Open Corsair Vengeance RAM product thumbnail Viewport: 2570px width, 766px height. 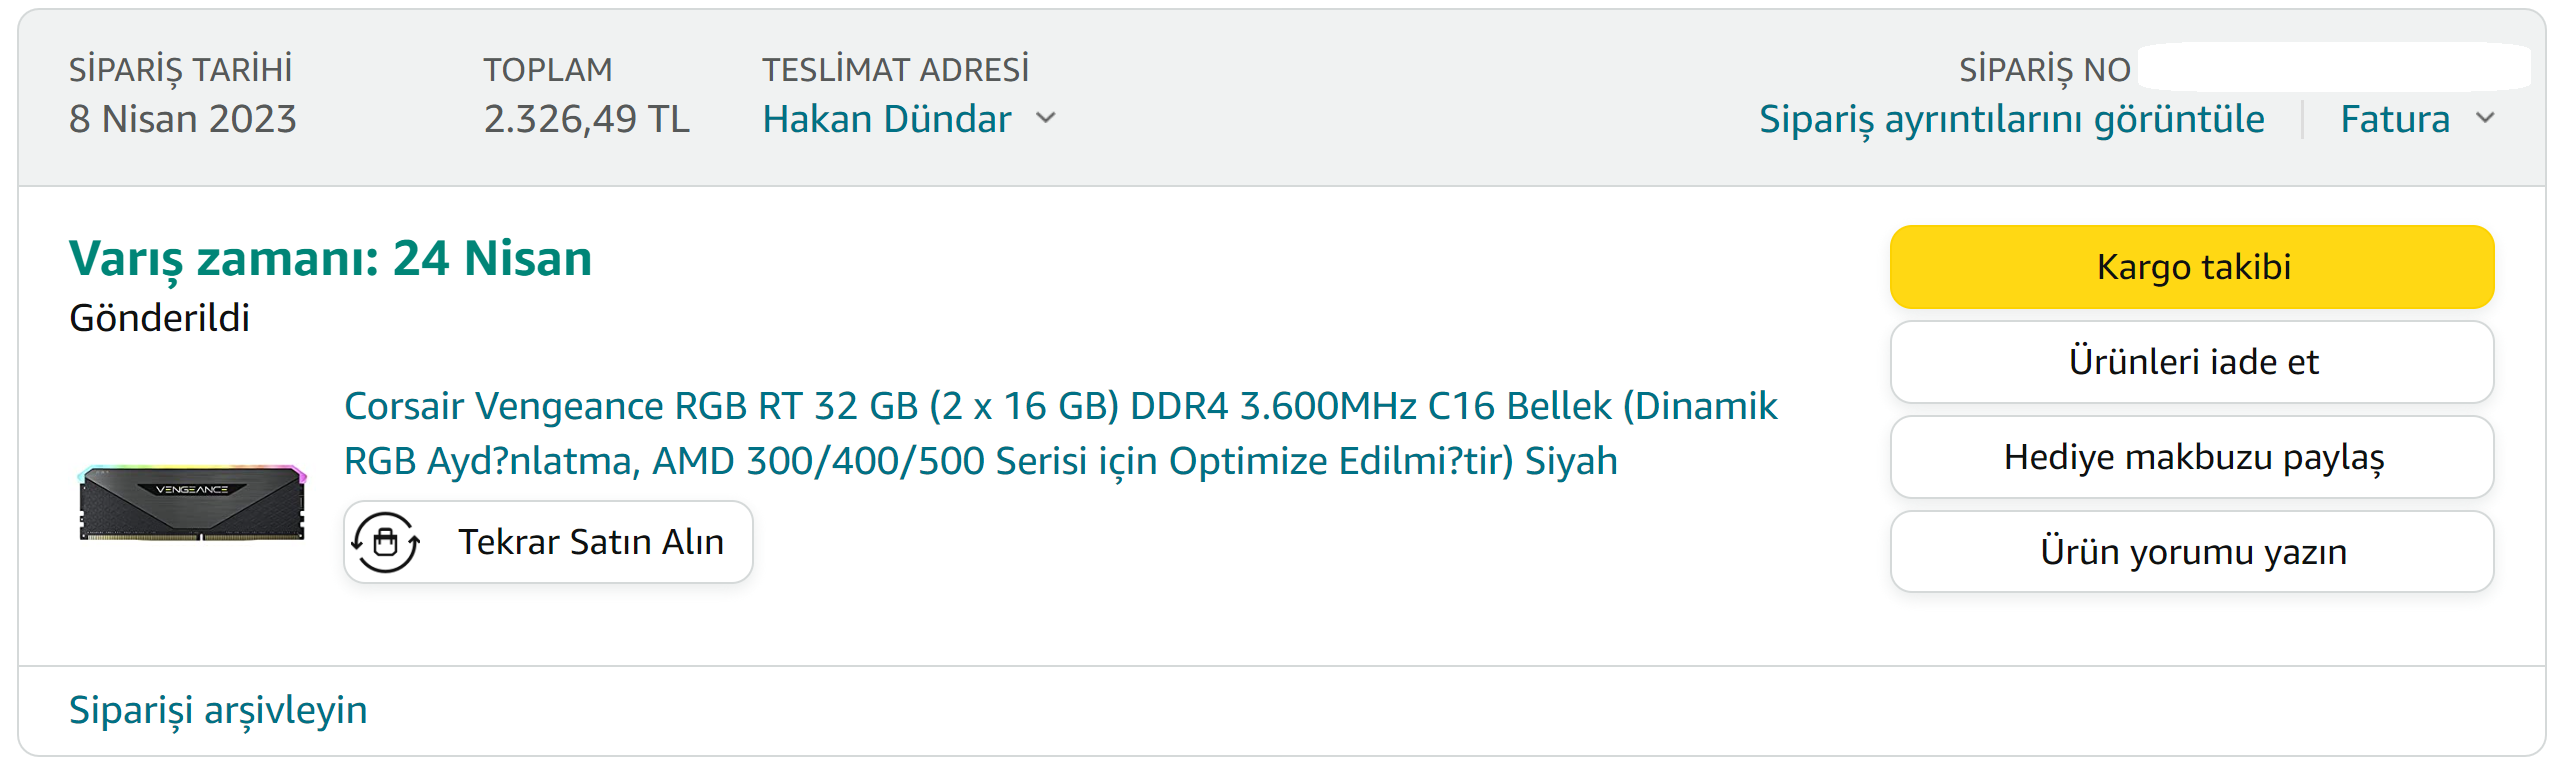coord(192,502)
